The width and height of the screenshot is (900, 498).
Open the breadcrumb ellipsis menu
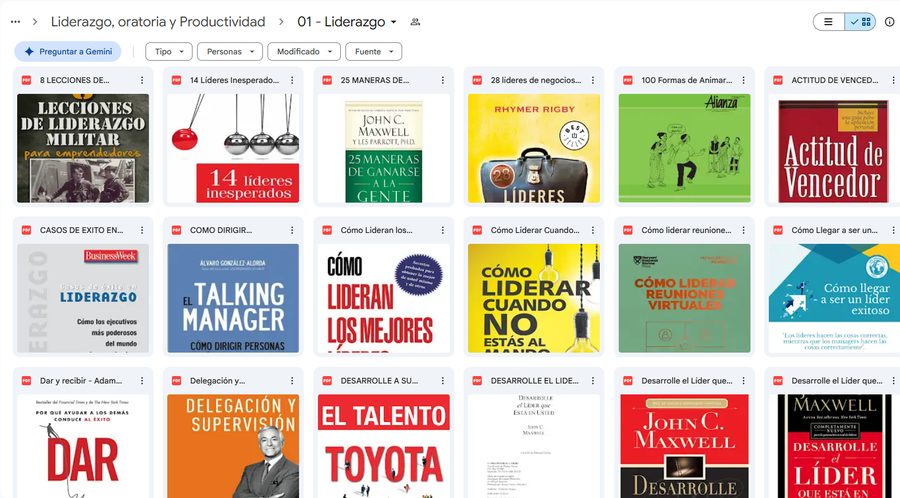point(15,22)
